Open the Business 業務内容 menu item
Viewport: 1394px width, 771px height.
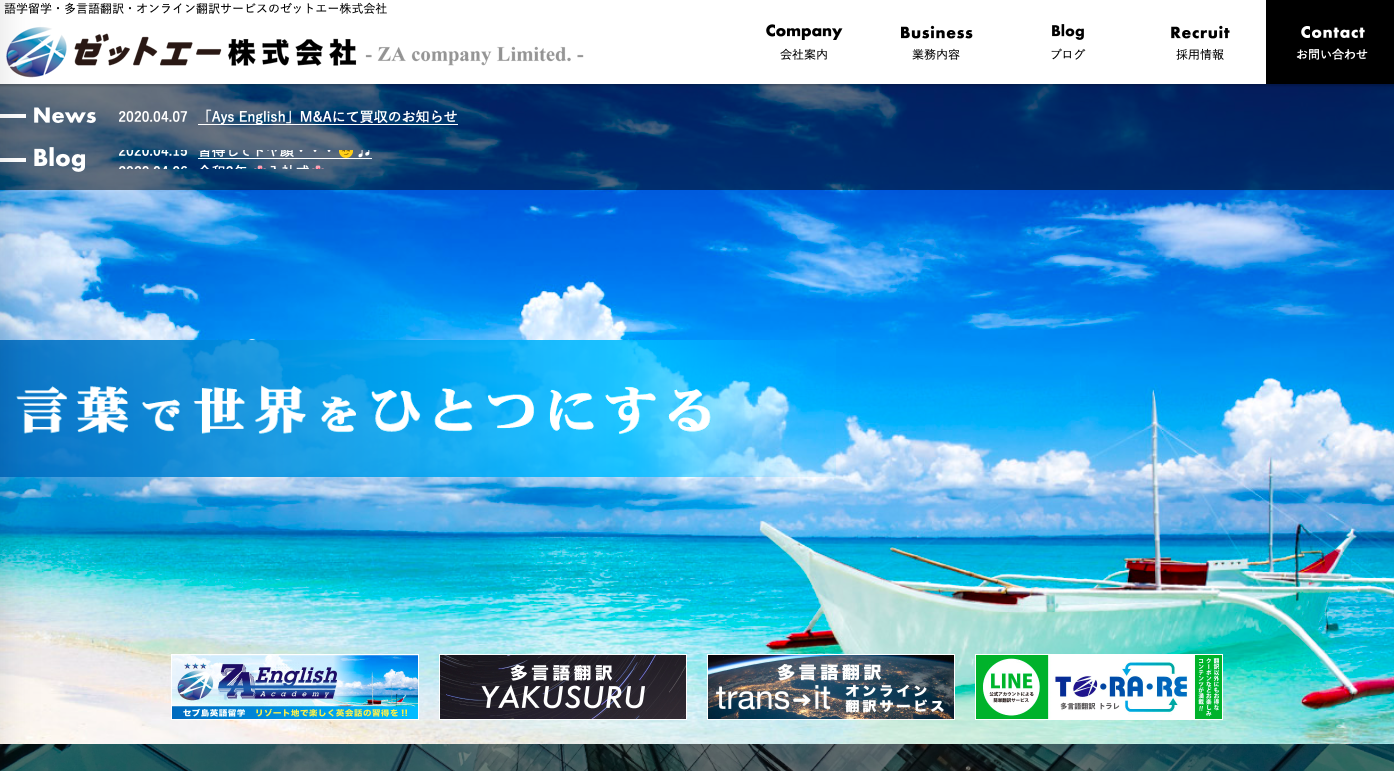(936, 42)
